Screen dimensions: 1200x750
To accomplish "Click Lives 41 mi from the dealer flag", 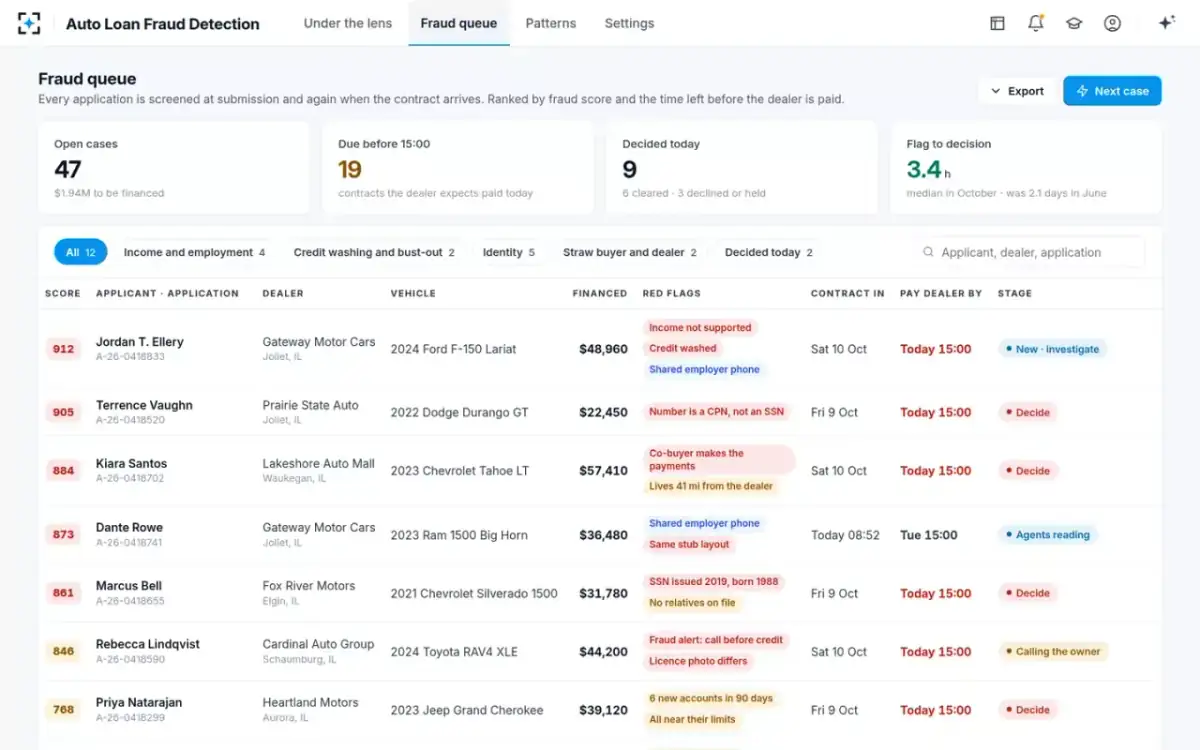I will point(711,486).
